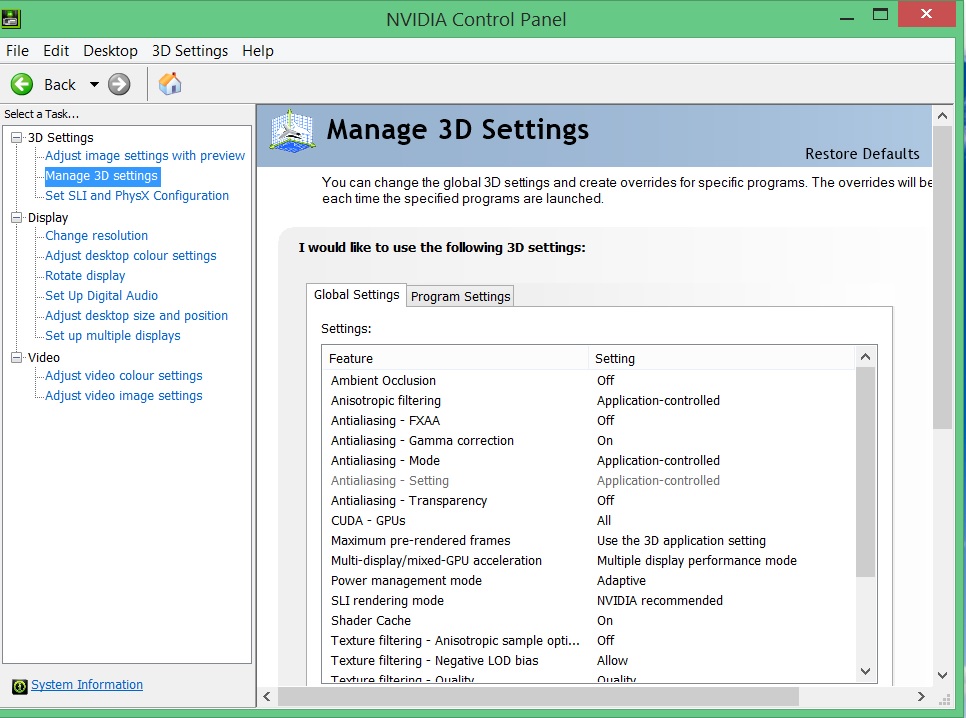Collapse the Display tree node
The height and width of the screenshot is (718, 966).
[x=17, y=218]
